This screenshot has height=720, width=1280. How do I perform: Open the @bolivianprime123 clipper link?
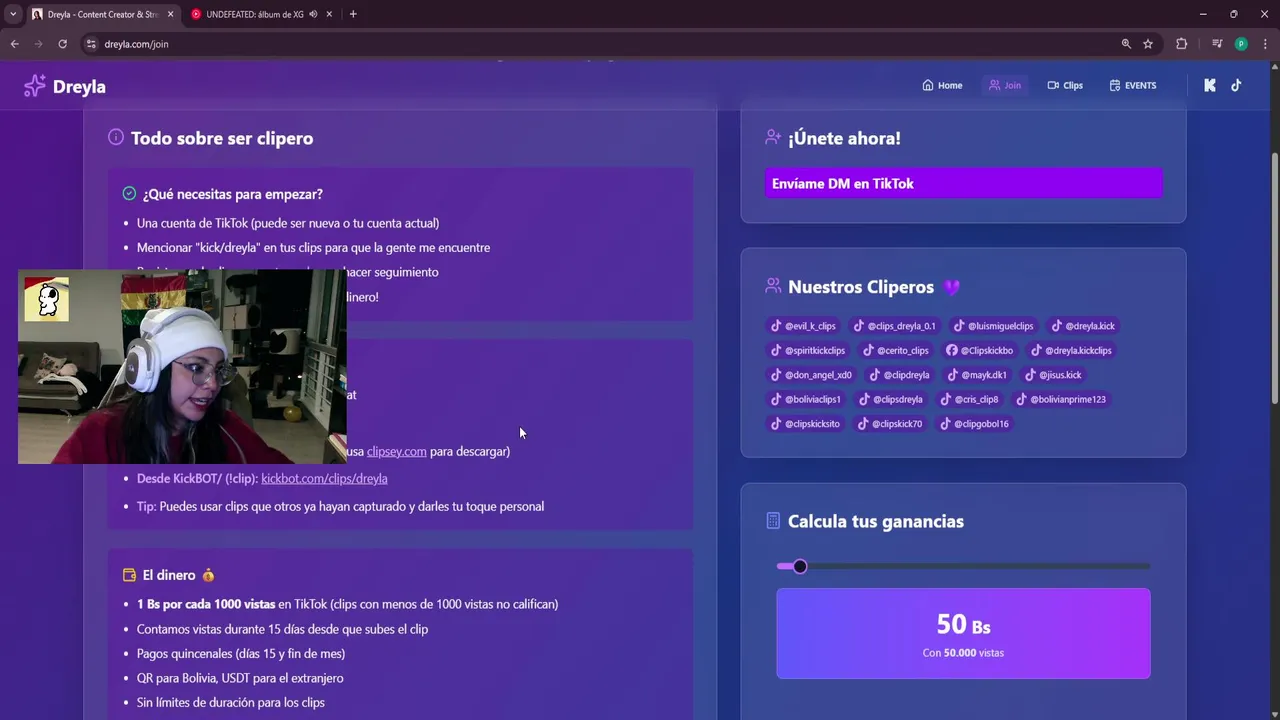[1062, 399]
